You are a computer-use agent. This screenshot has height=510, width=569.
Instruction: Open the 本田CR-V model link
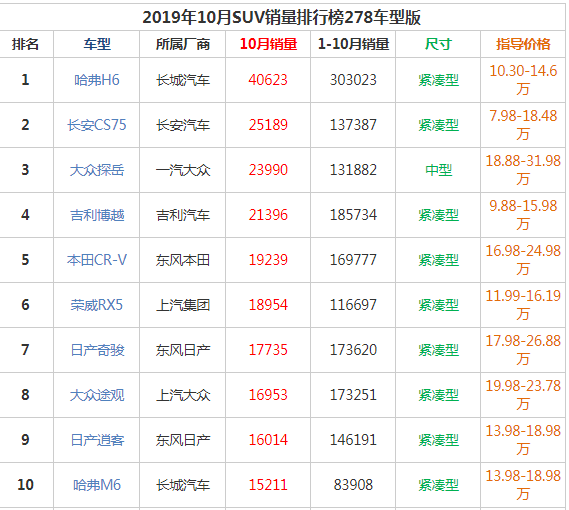97,260
